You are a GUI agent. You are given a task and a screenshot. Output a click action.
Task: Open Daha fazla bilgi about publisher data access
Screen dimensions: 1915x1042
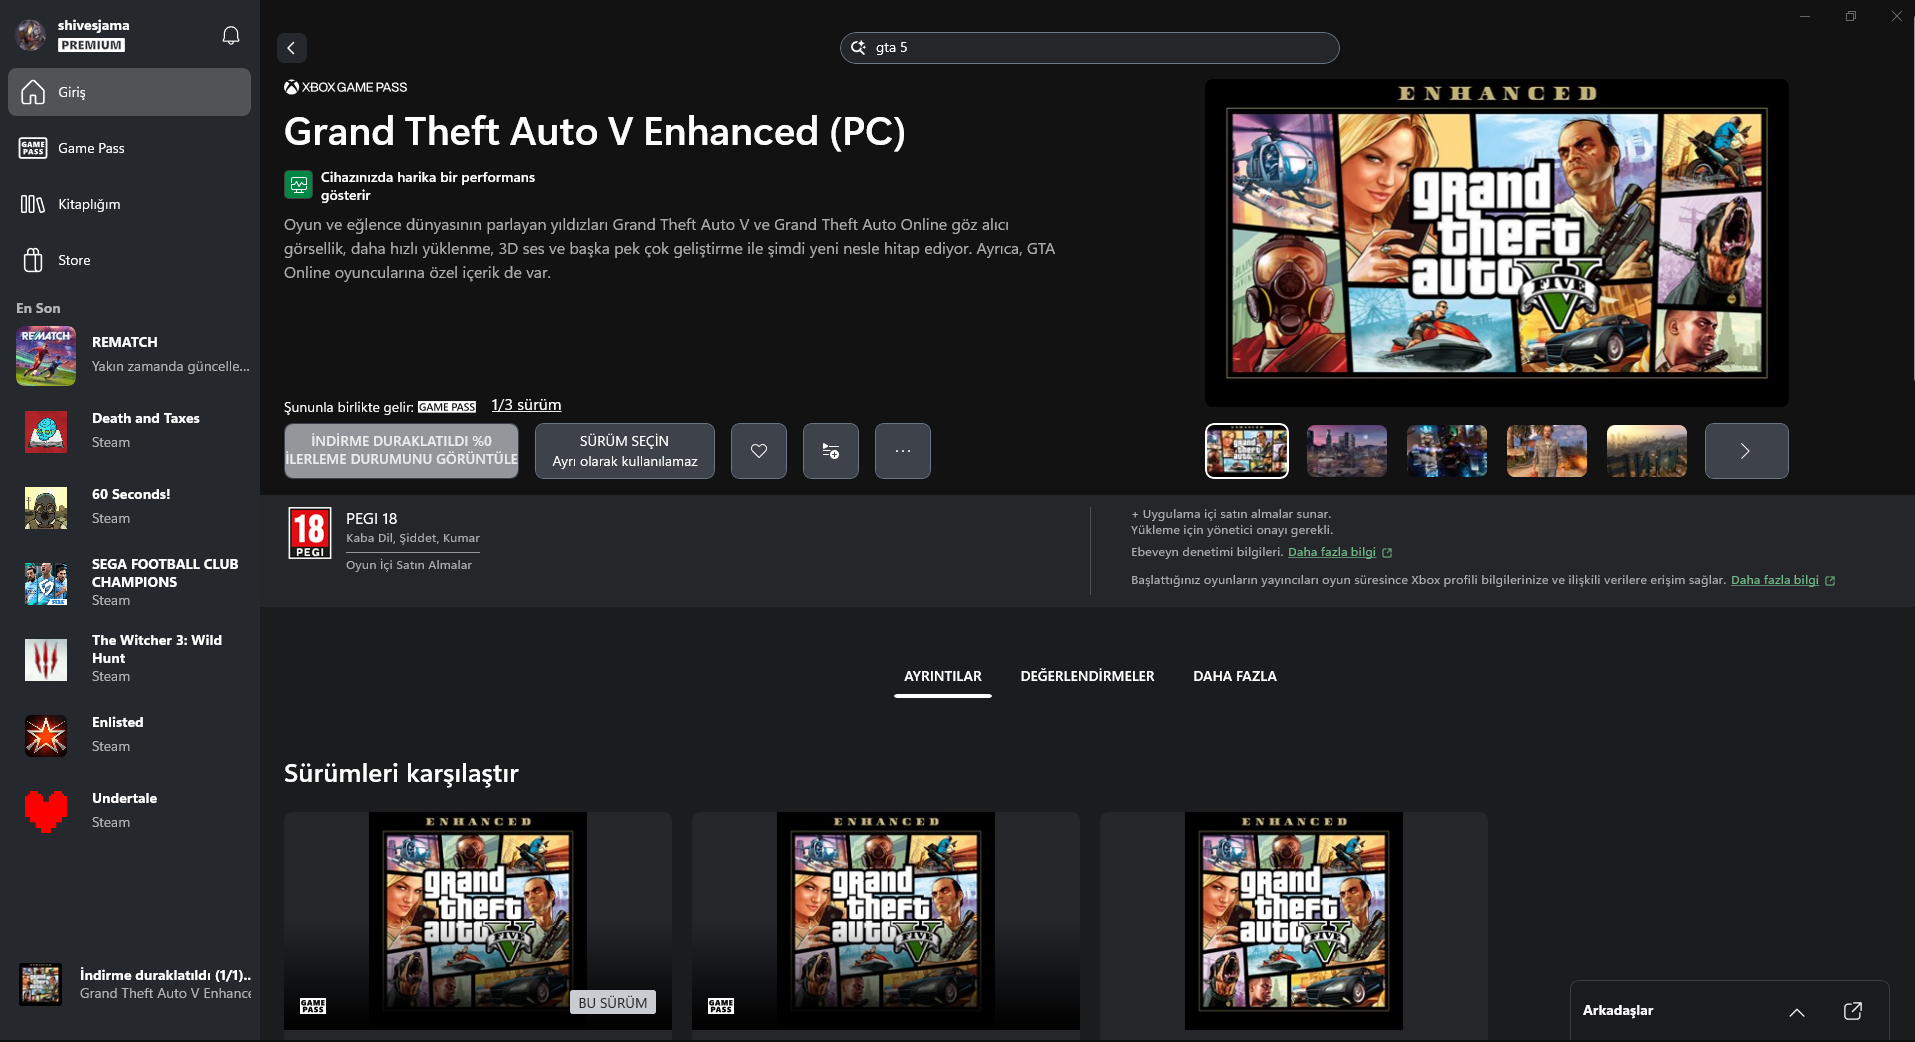point(1775,580)
